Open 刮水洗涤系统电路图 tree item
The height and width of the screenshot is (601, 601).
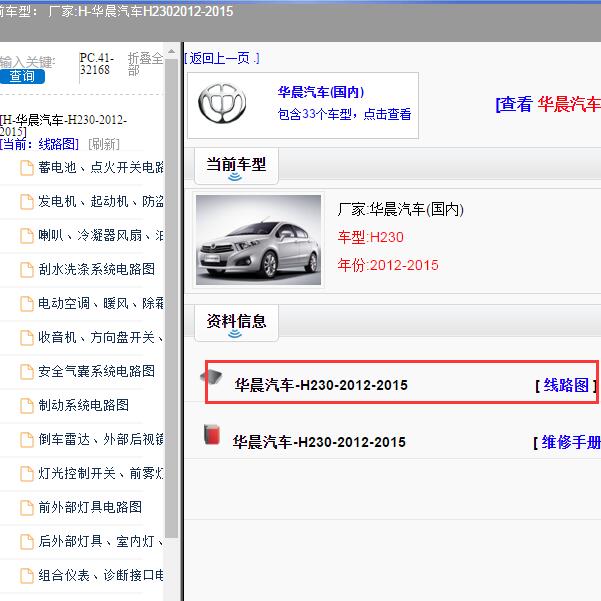pyautogui.click(x=97, y=269)
